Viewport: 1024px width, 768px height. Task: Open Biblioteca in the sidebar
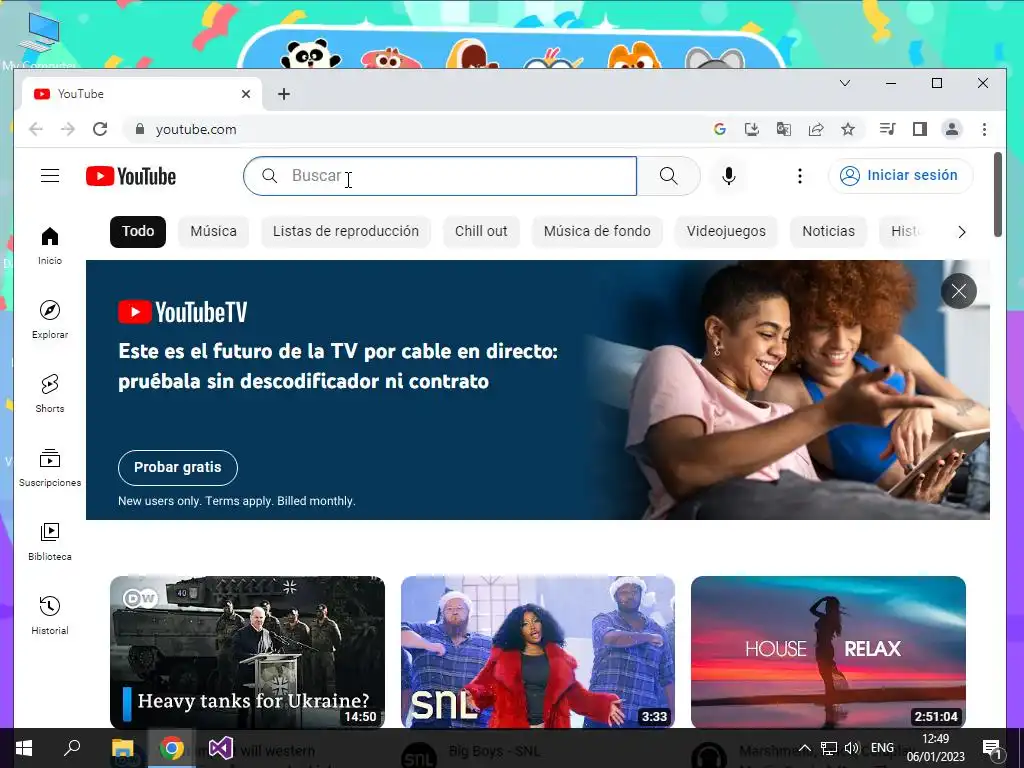(x=50, y=541)
